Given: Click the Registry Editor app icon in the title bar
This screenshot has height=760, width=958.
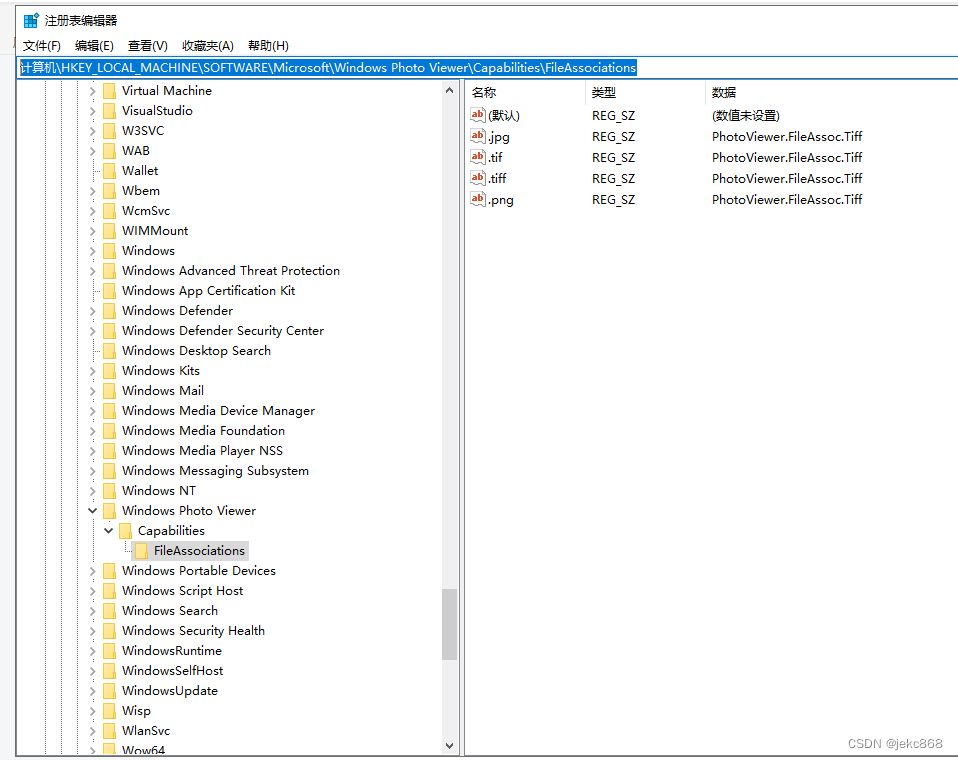Looking at the screenshot, I should click(31, 20).
